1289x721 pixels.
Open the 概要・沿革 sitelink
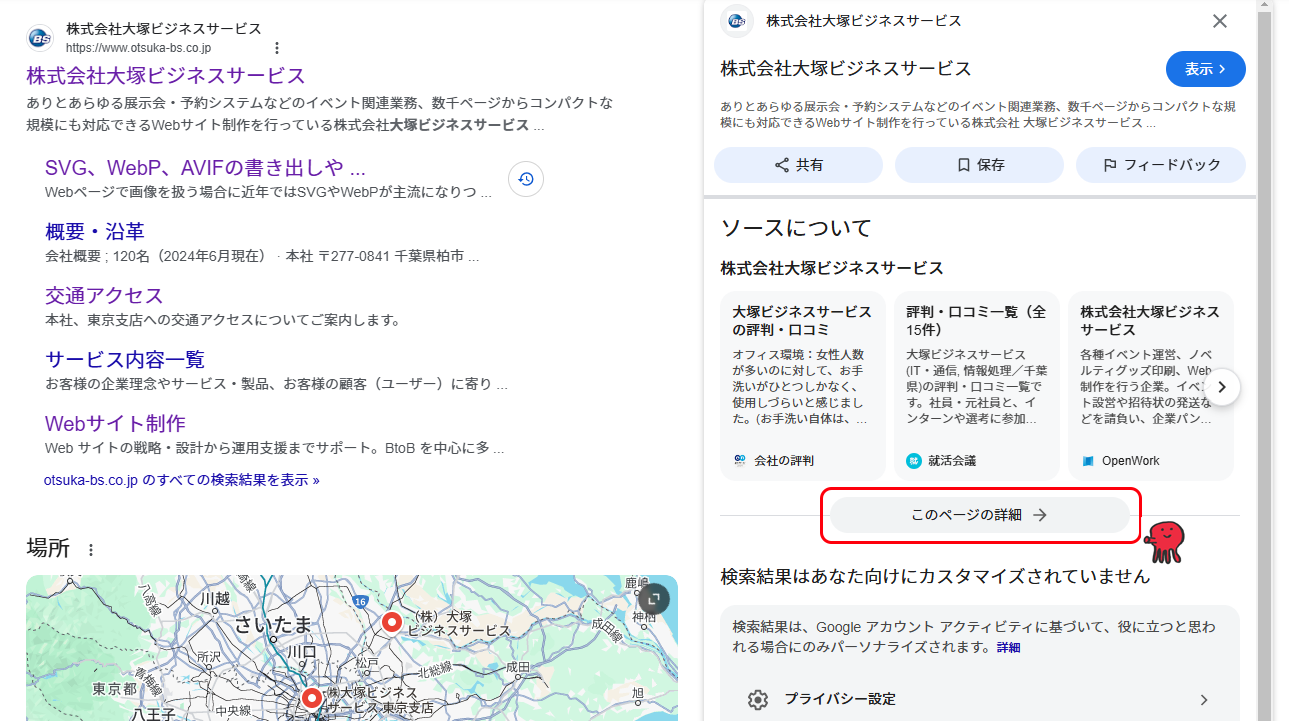95,231
